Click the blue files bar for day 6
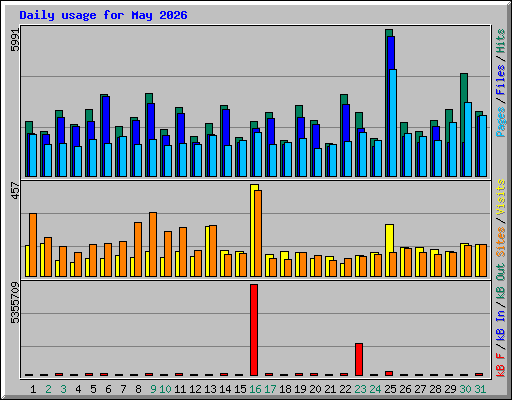The image size is (512, 400). click(x=106, y=120)
